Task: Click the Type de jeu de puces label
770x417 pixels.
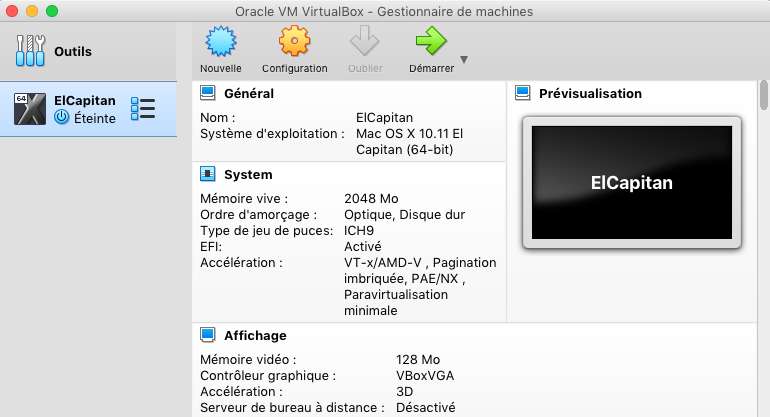Action: pyautogui.click(x=267, y=231)
